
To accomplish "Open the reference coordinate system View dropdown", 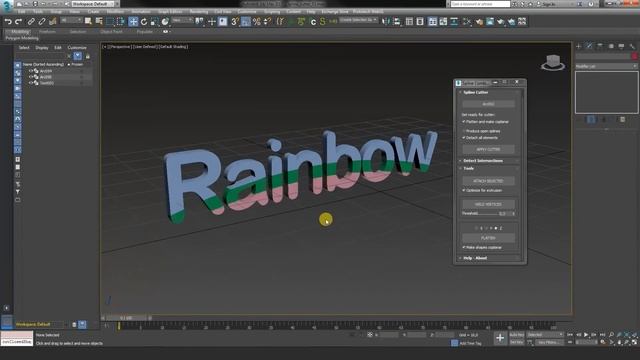I will click(x=182, y=20).
